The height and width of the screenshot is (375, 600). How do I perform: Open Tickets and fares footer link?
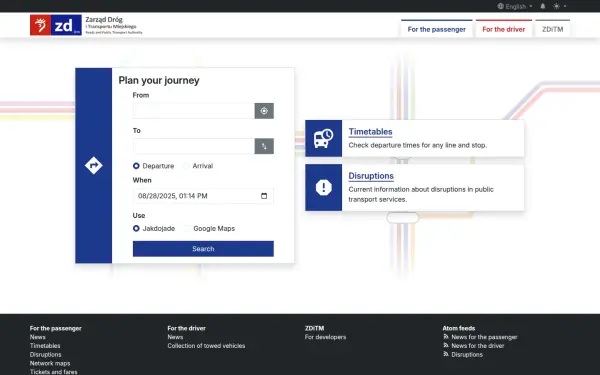pos(54,372)
